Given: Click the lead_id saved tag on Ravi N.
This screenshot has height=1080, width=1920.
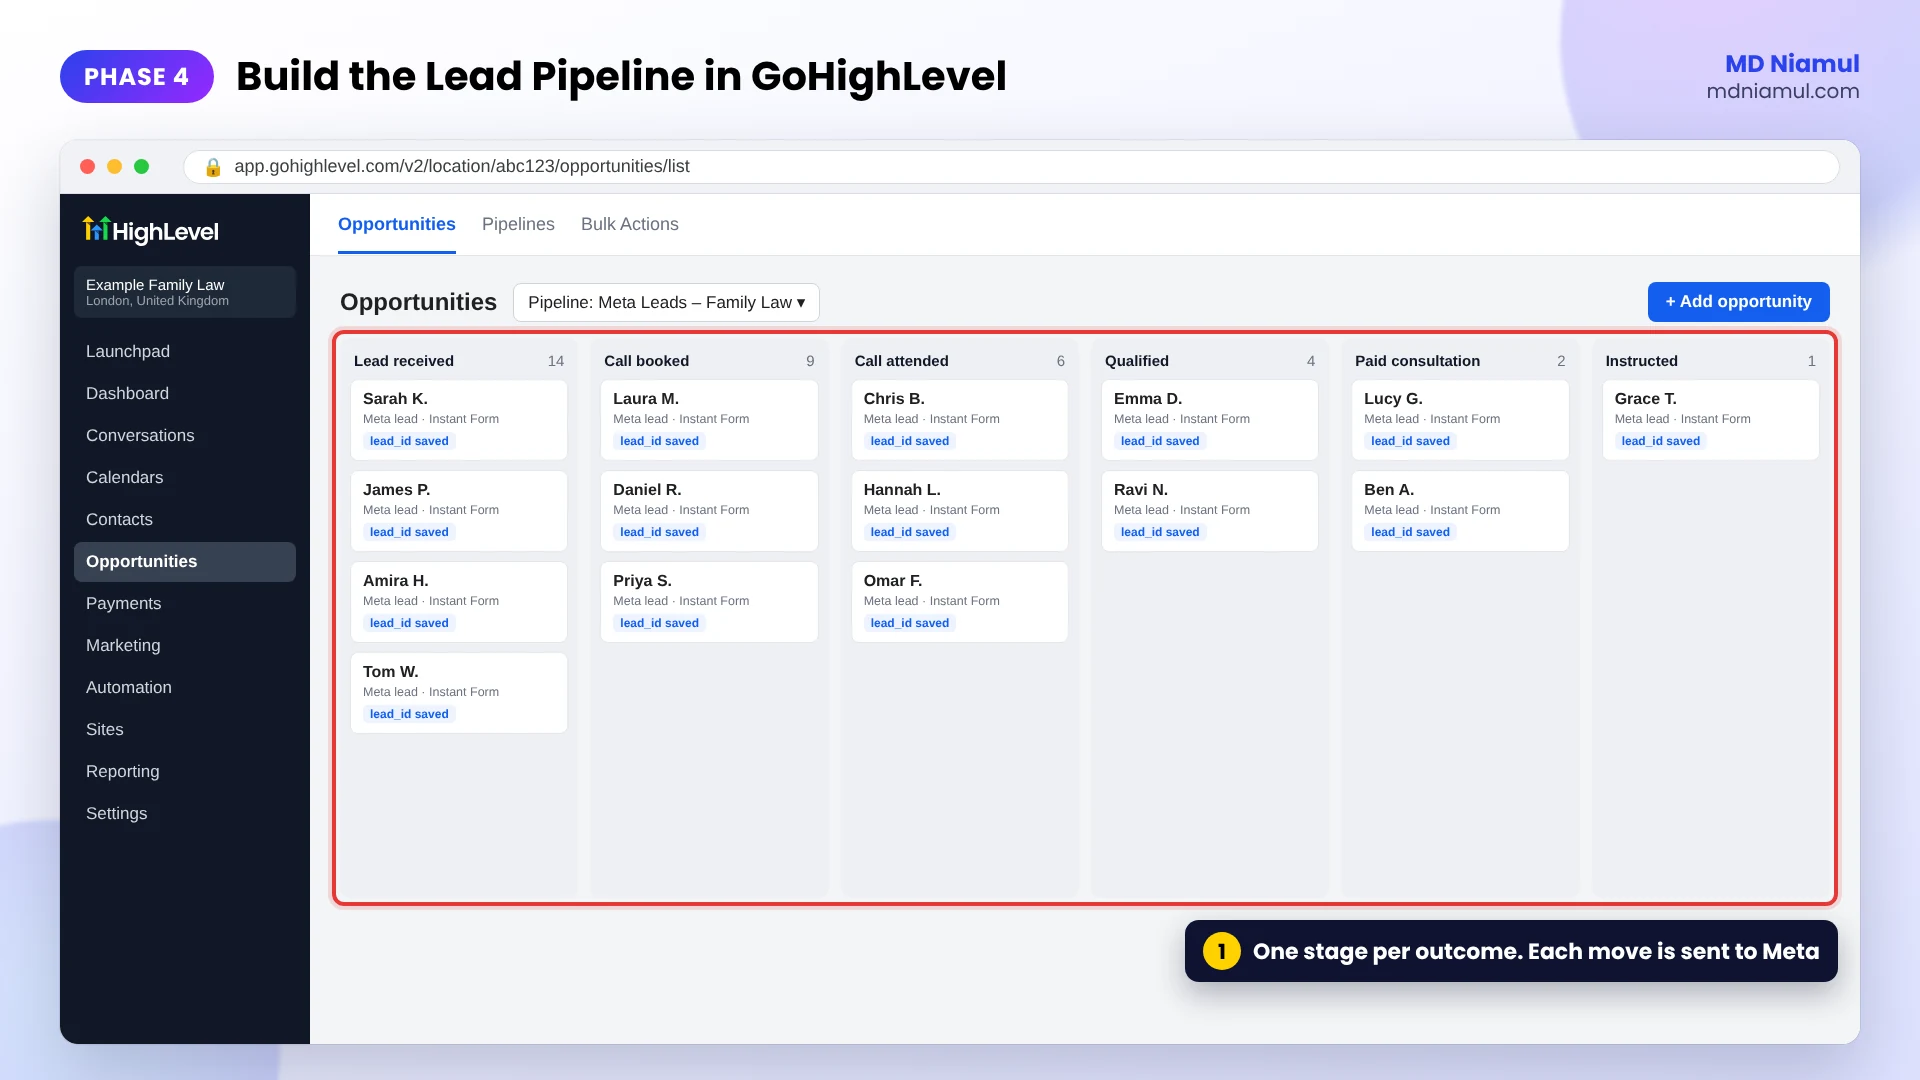Looking at the screenshot, I should click(1160, 532).
